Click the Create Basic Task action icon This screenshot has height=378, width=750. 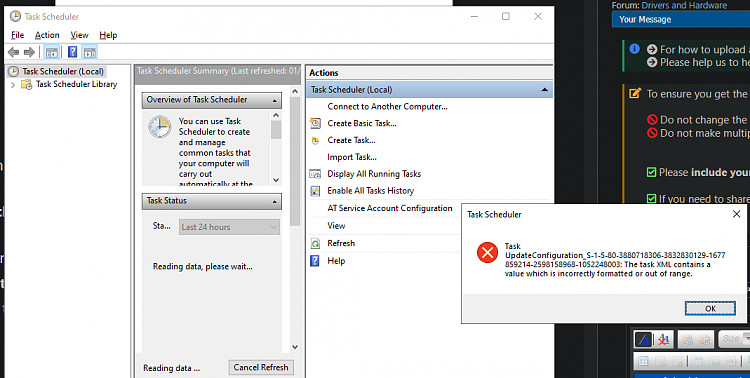315,123
